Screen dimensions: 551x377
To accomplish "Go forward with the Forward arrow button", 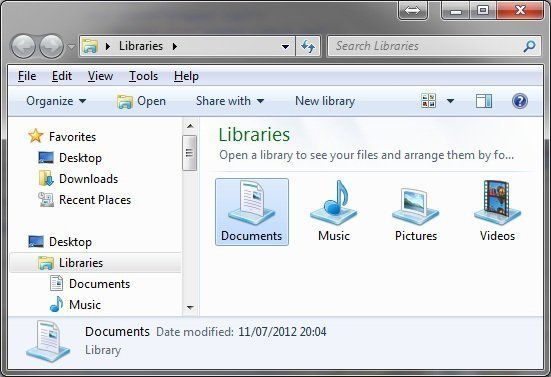I will pos(51,46).
